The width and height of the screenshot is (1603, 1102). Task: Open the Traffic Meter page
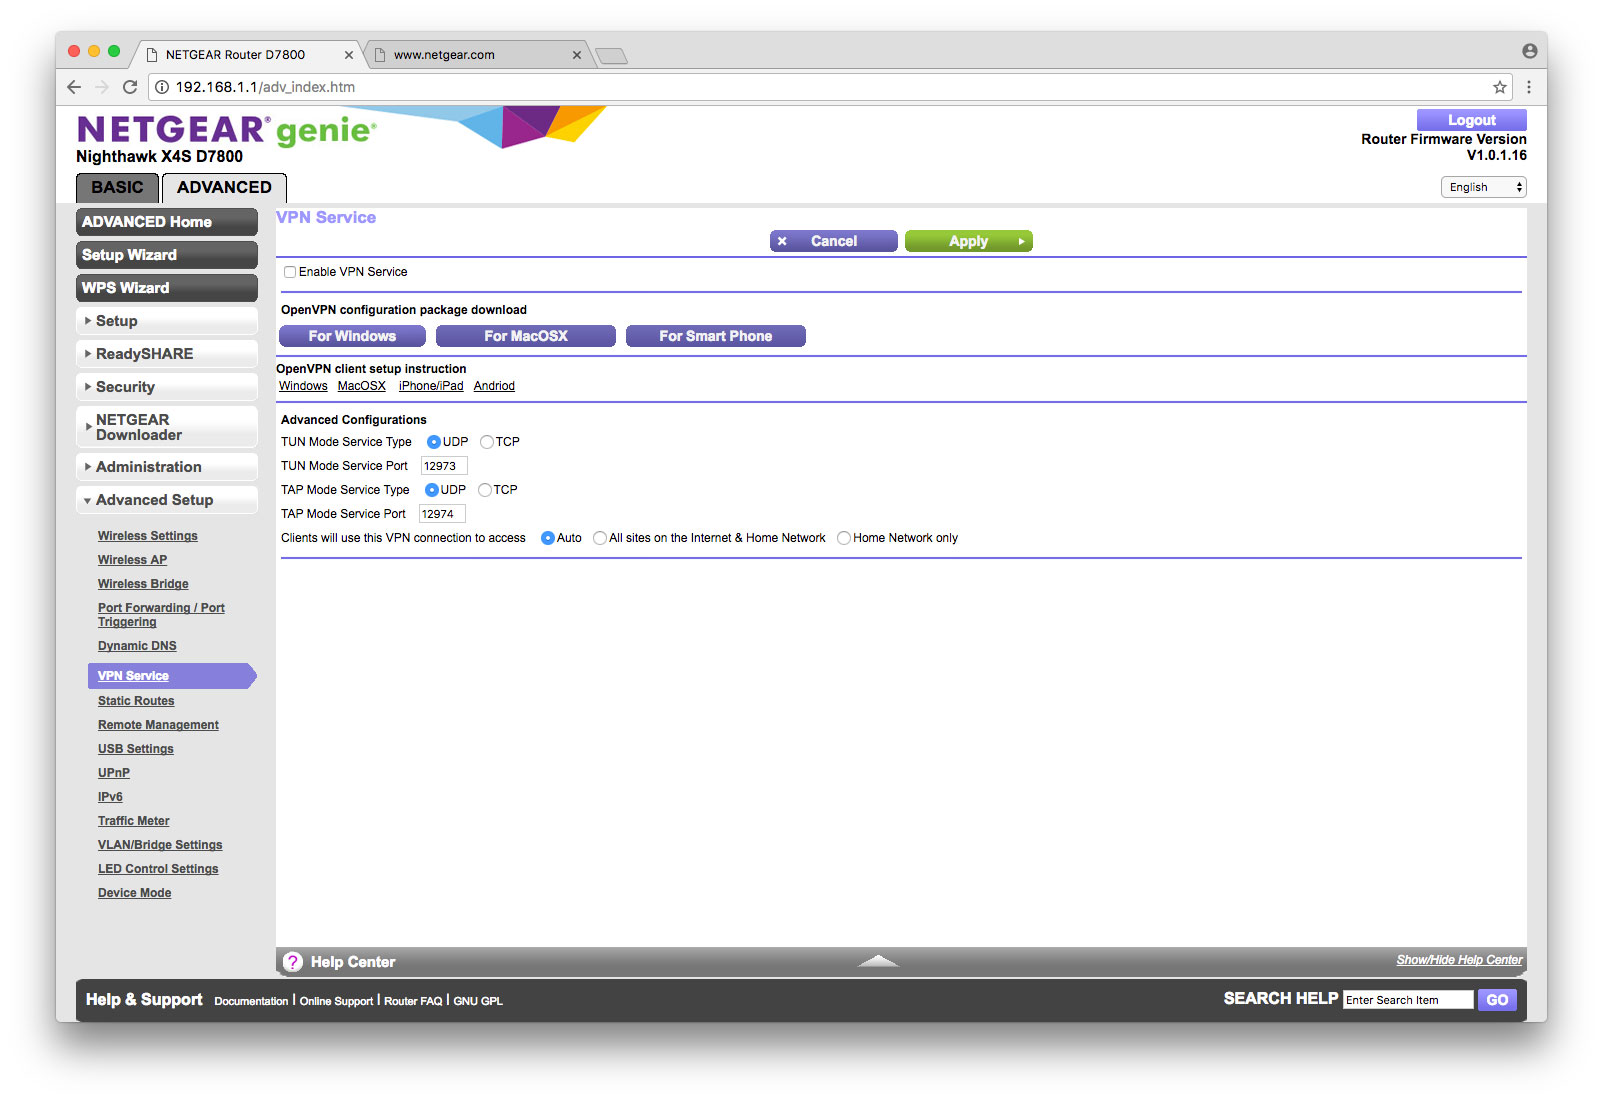134,821
